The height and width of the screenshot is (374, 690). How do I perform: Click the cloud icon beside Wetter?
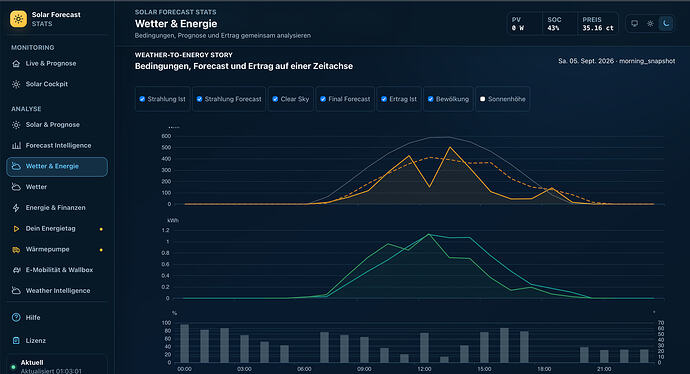(16, 187)
